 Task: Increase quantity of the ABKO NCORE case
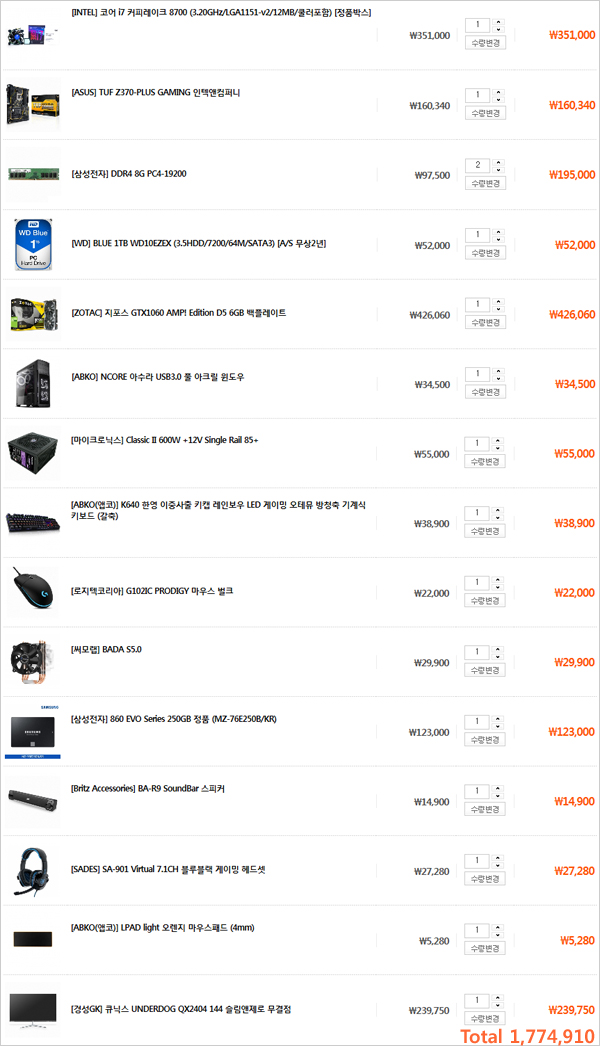(498, 370)
